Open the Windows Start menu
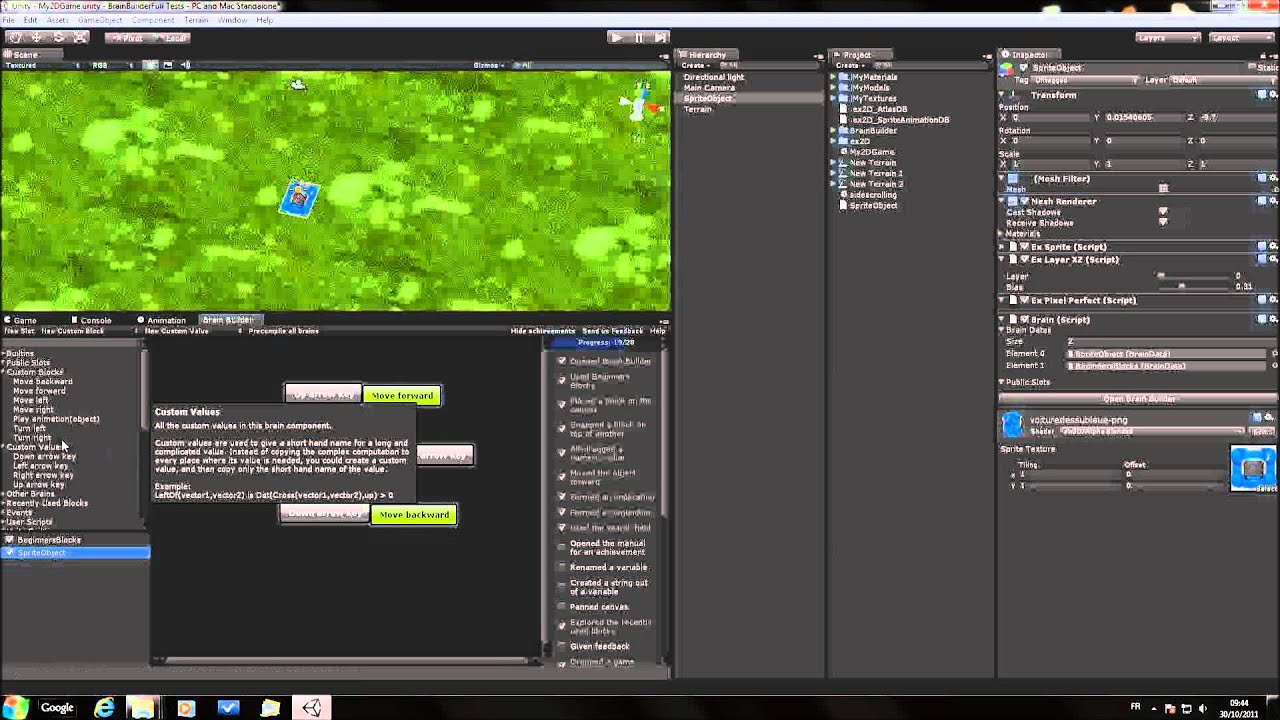The height and width of the screenshot is (720, 1280). click(x=15, y=708)
